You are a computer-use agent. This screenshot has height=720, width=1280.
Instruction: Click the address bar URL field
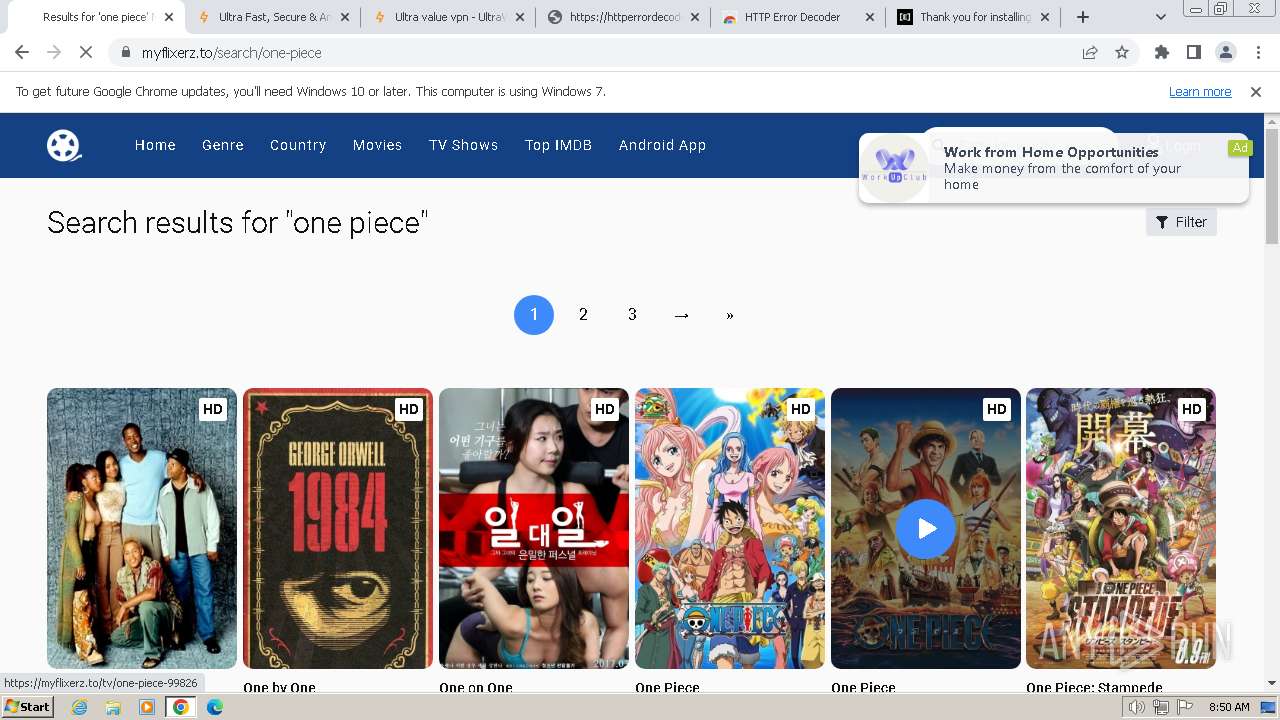pos(600,53)
